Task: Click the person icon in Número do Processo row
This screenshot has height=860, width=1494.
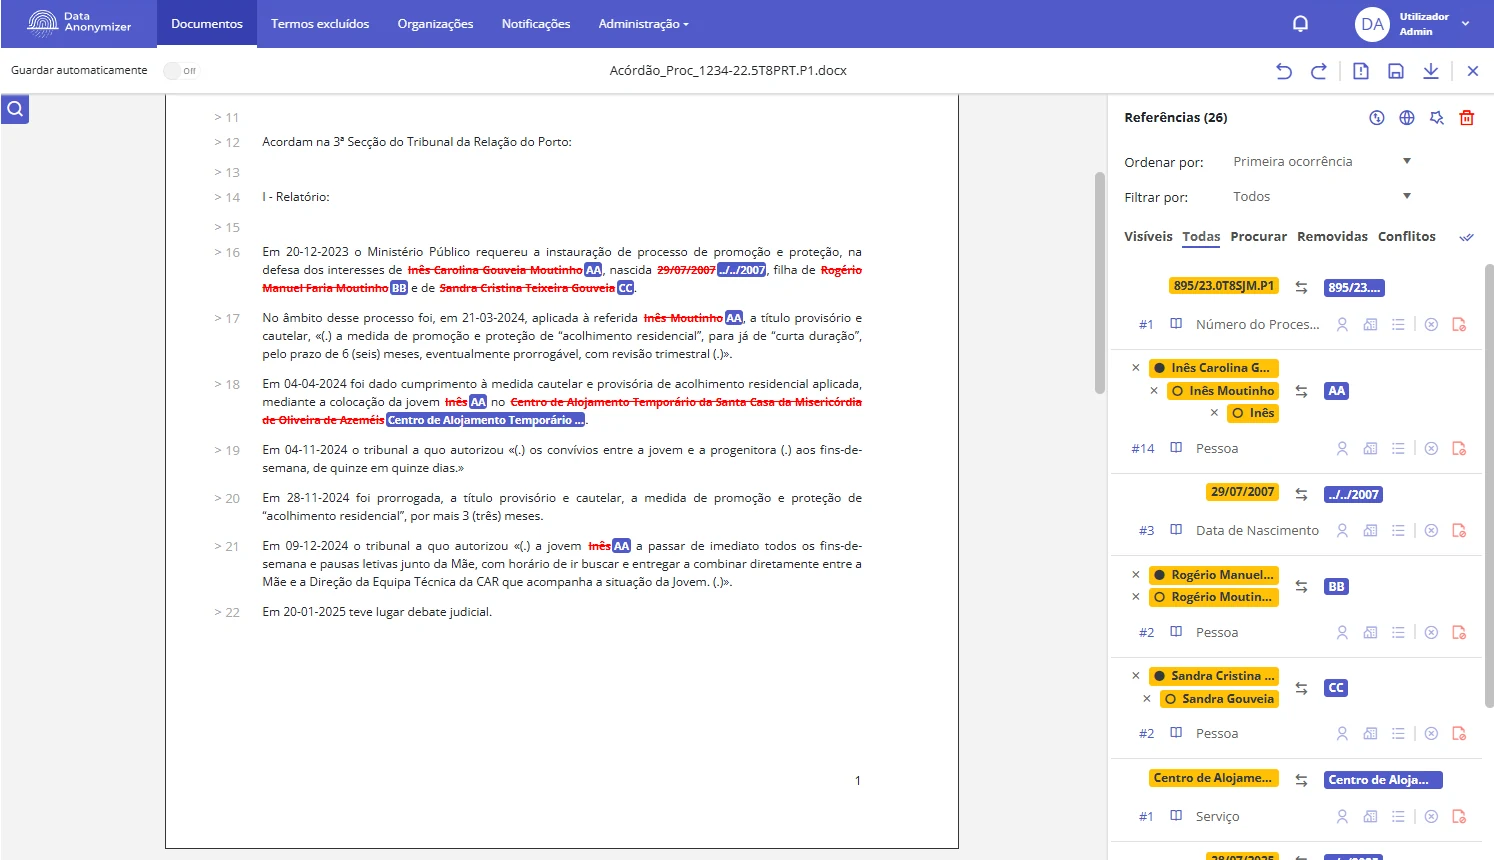Action: coord(1342,325)
